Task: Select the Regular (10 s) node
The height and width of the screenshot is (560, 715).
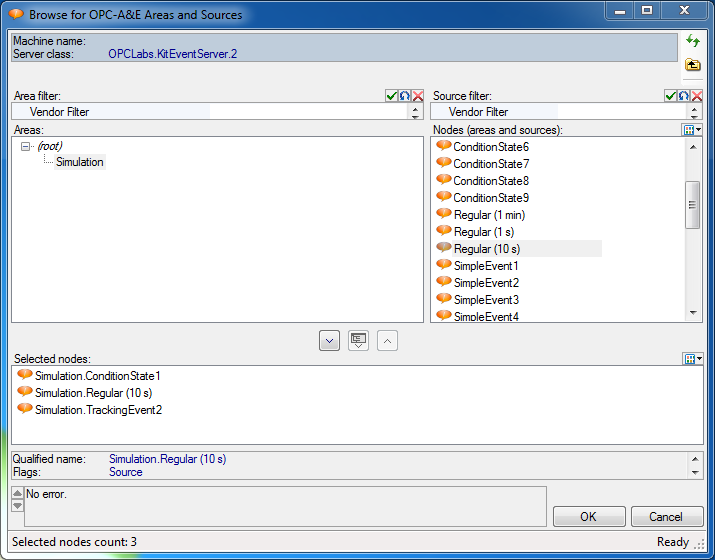Action: [487, 249]
